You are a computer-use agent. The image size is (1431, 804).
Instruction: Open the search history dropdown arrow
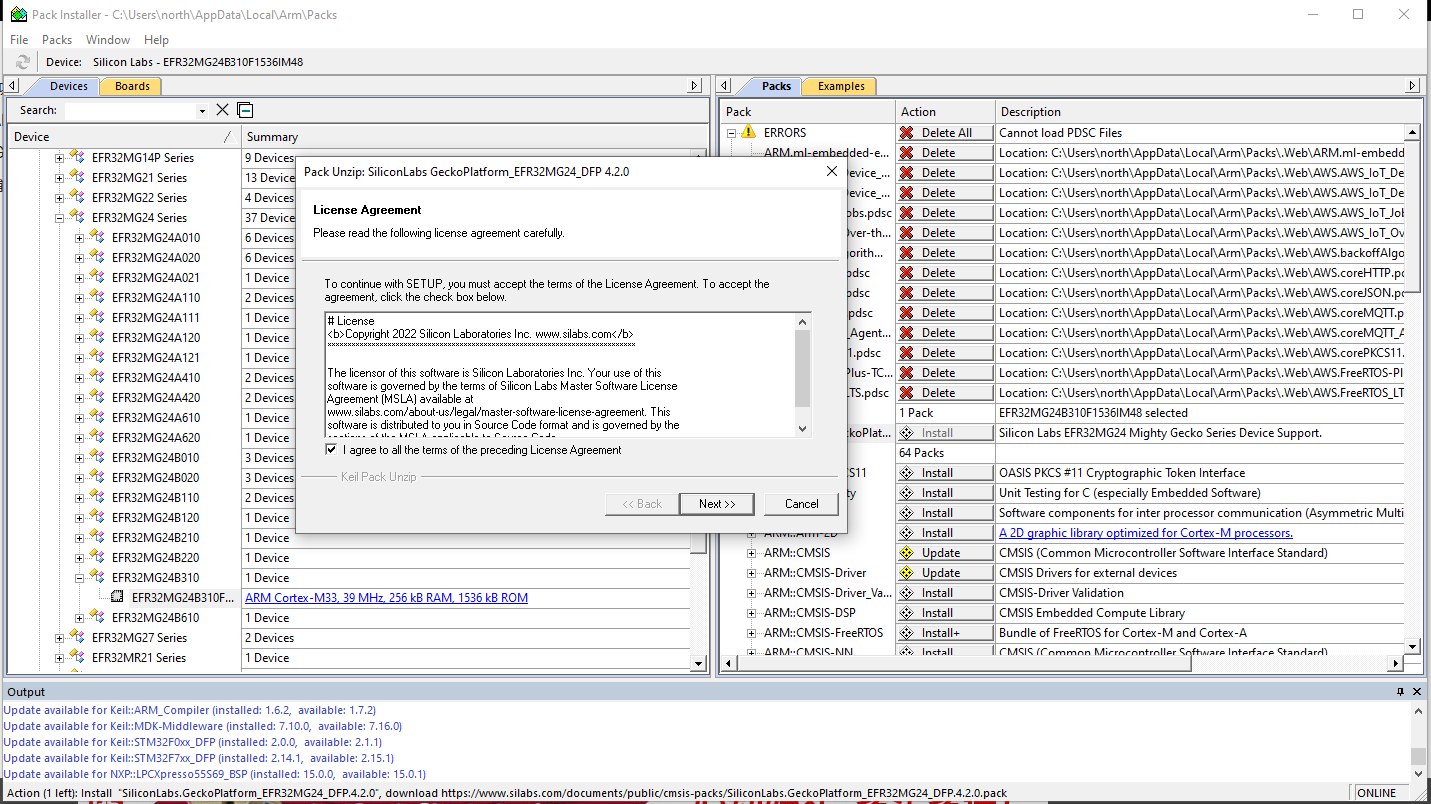click(x=202, y=111)
